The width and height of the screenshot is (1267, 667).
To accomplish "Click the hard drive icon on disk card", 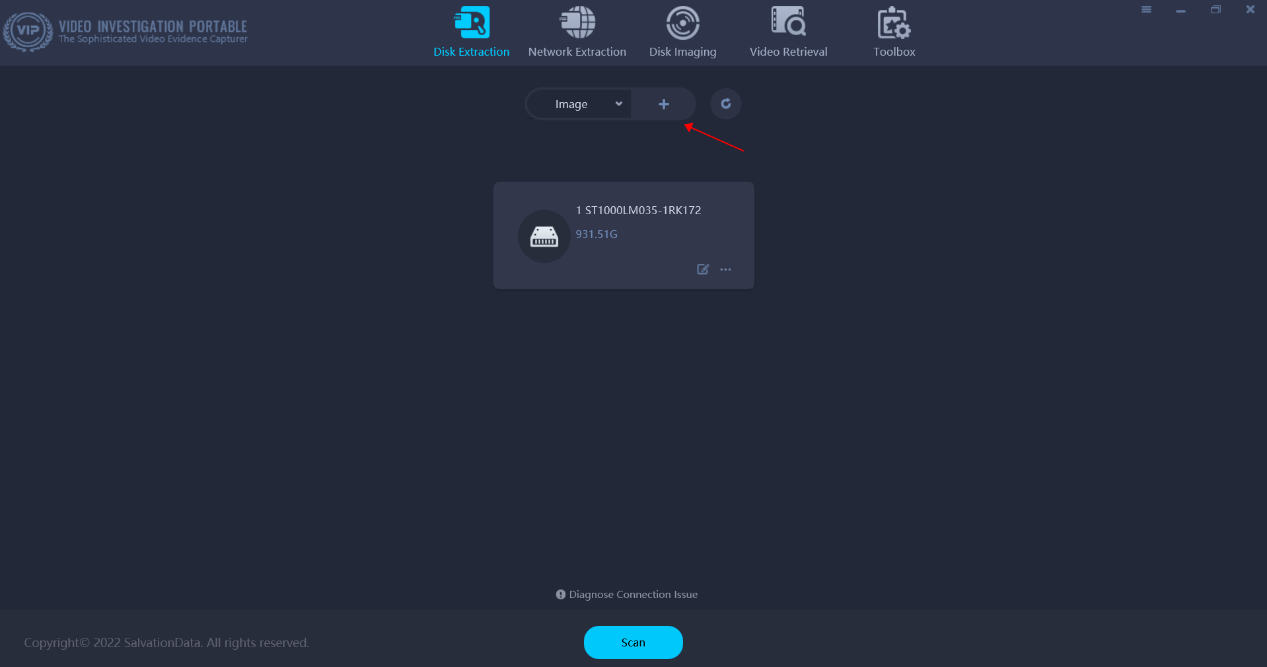I will 544,237.
